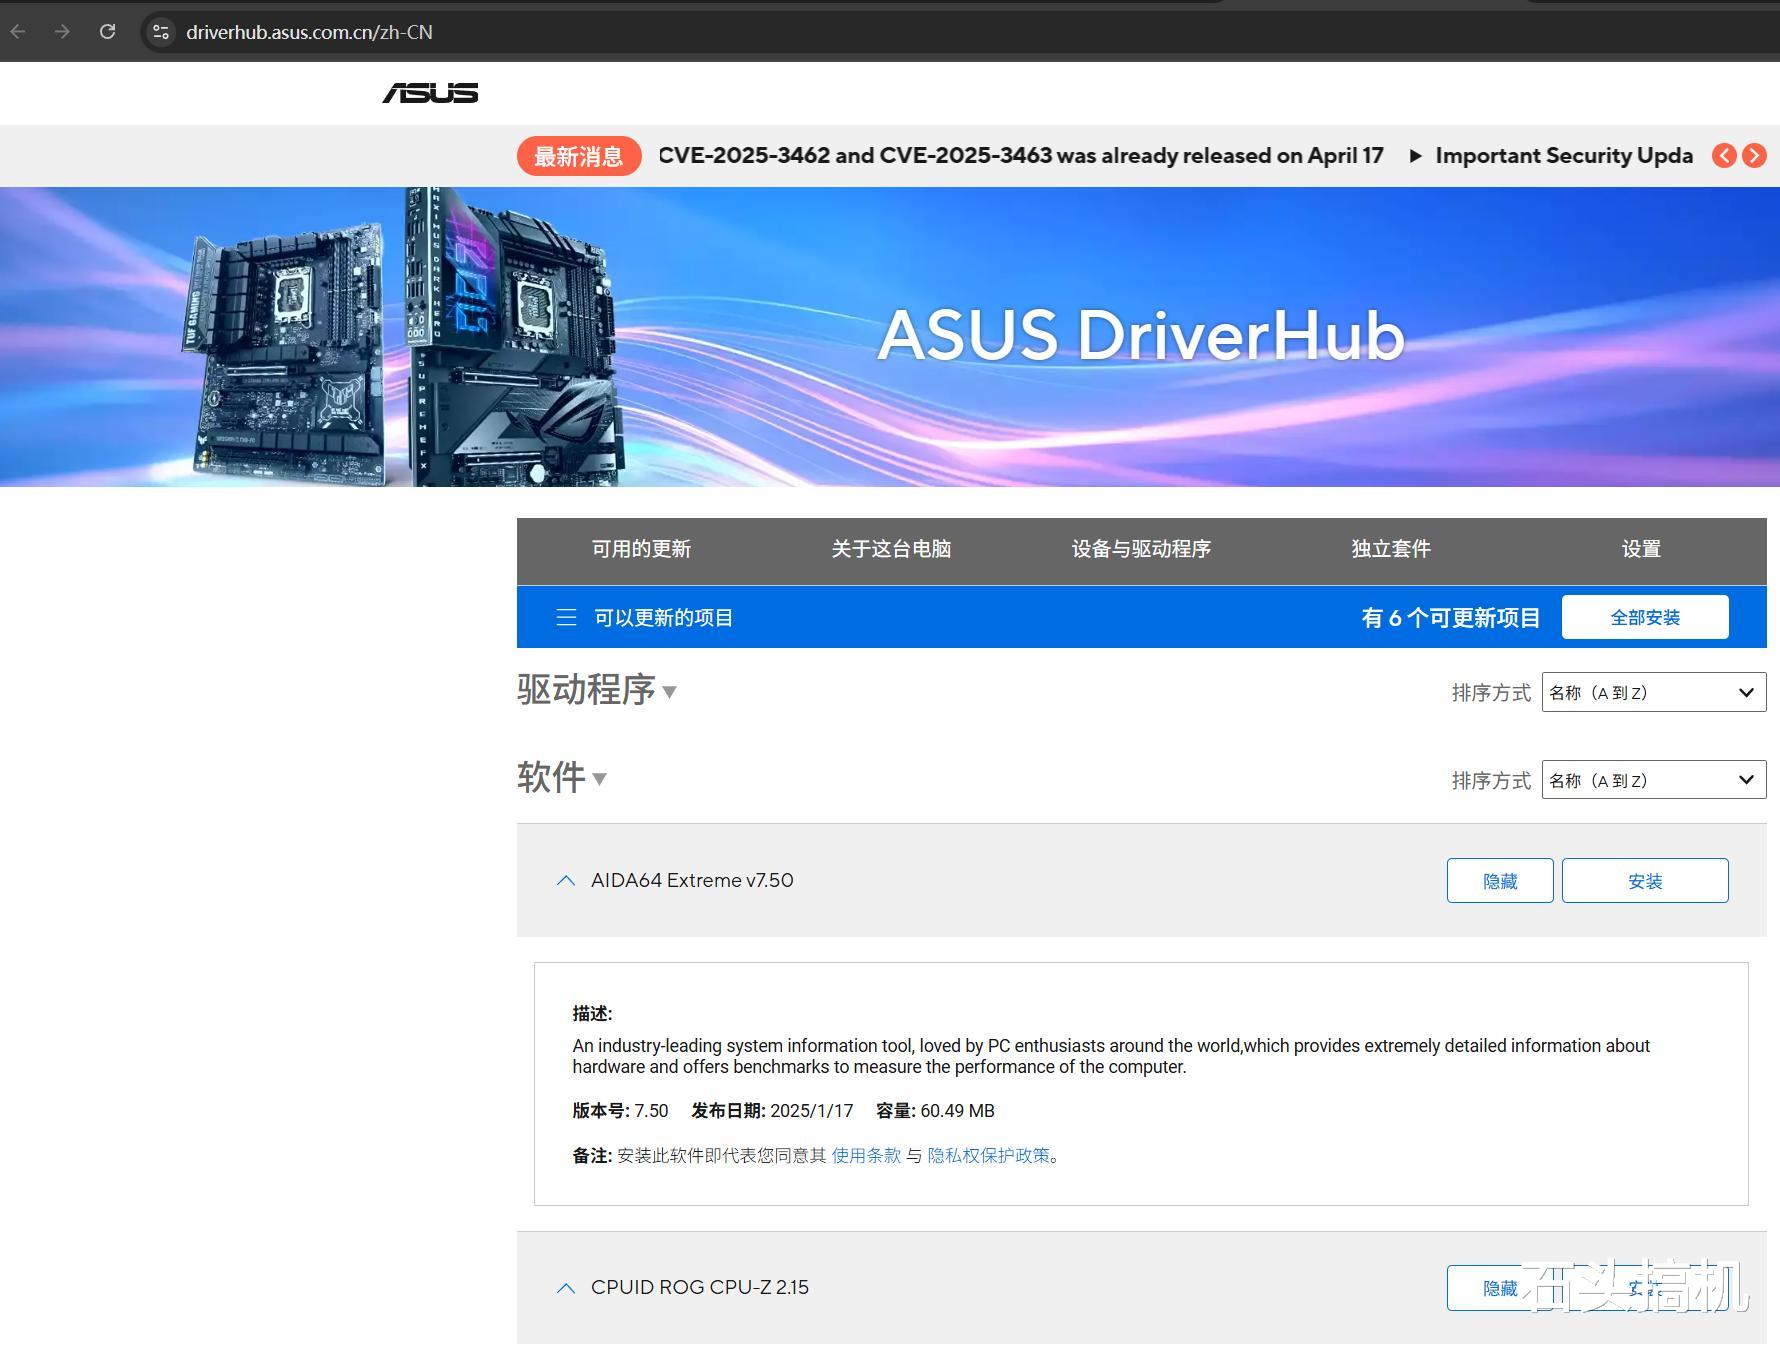Screen dimensions: 1780x1352
Task: Click the 全部安装 button
Action: (x=1645, y=617)
